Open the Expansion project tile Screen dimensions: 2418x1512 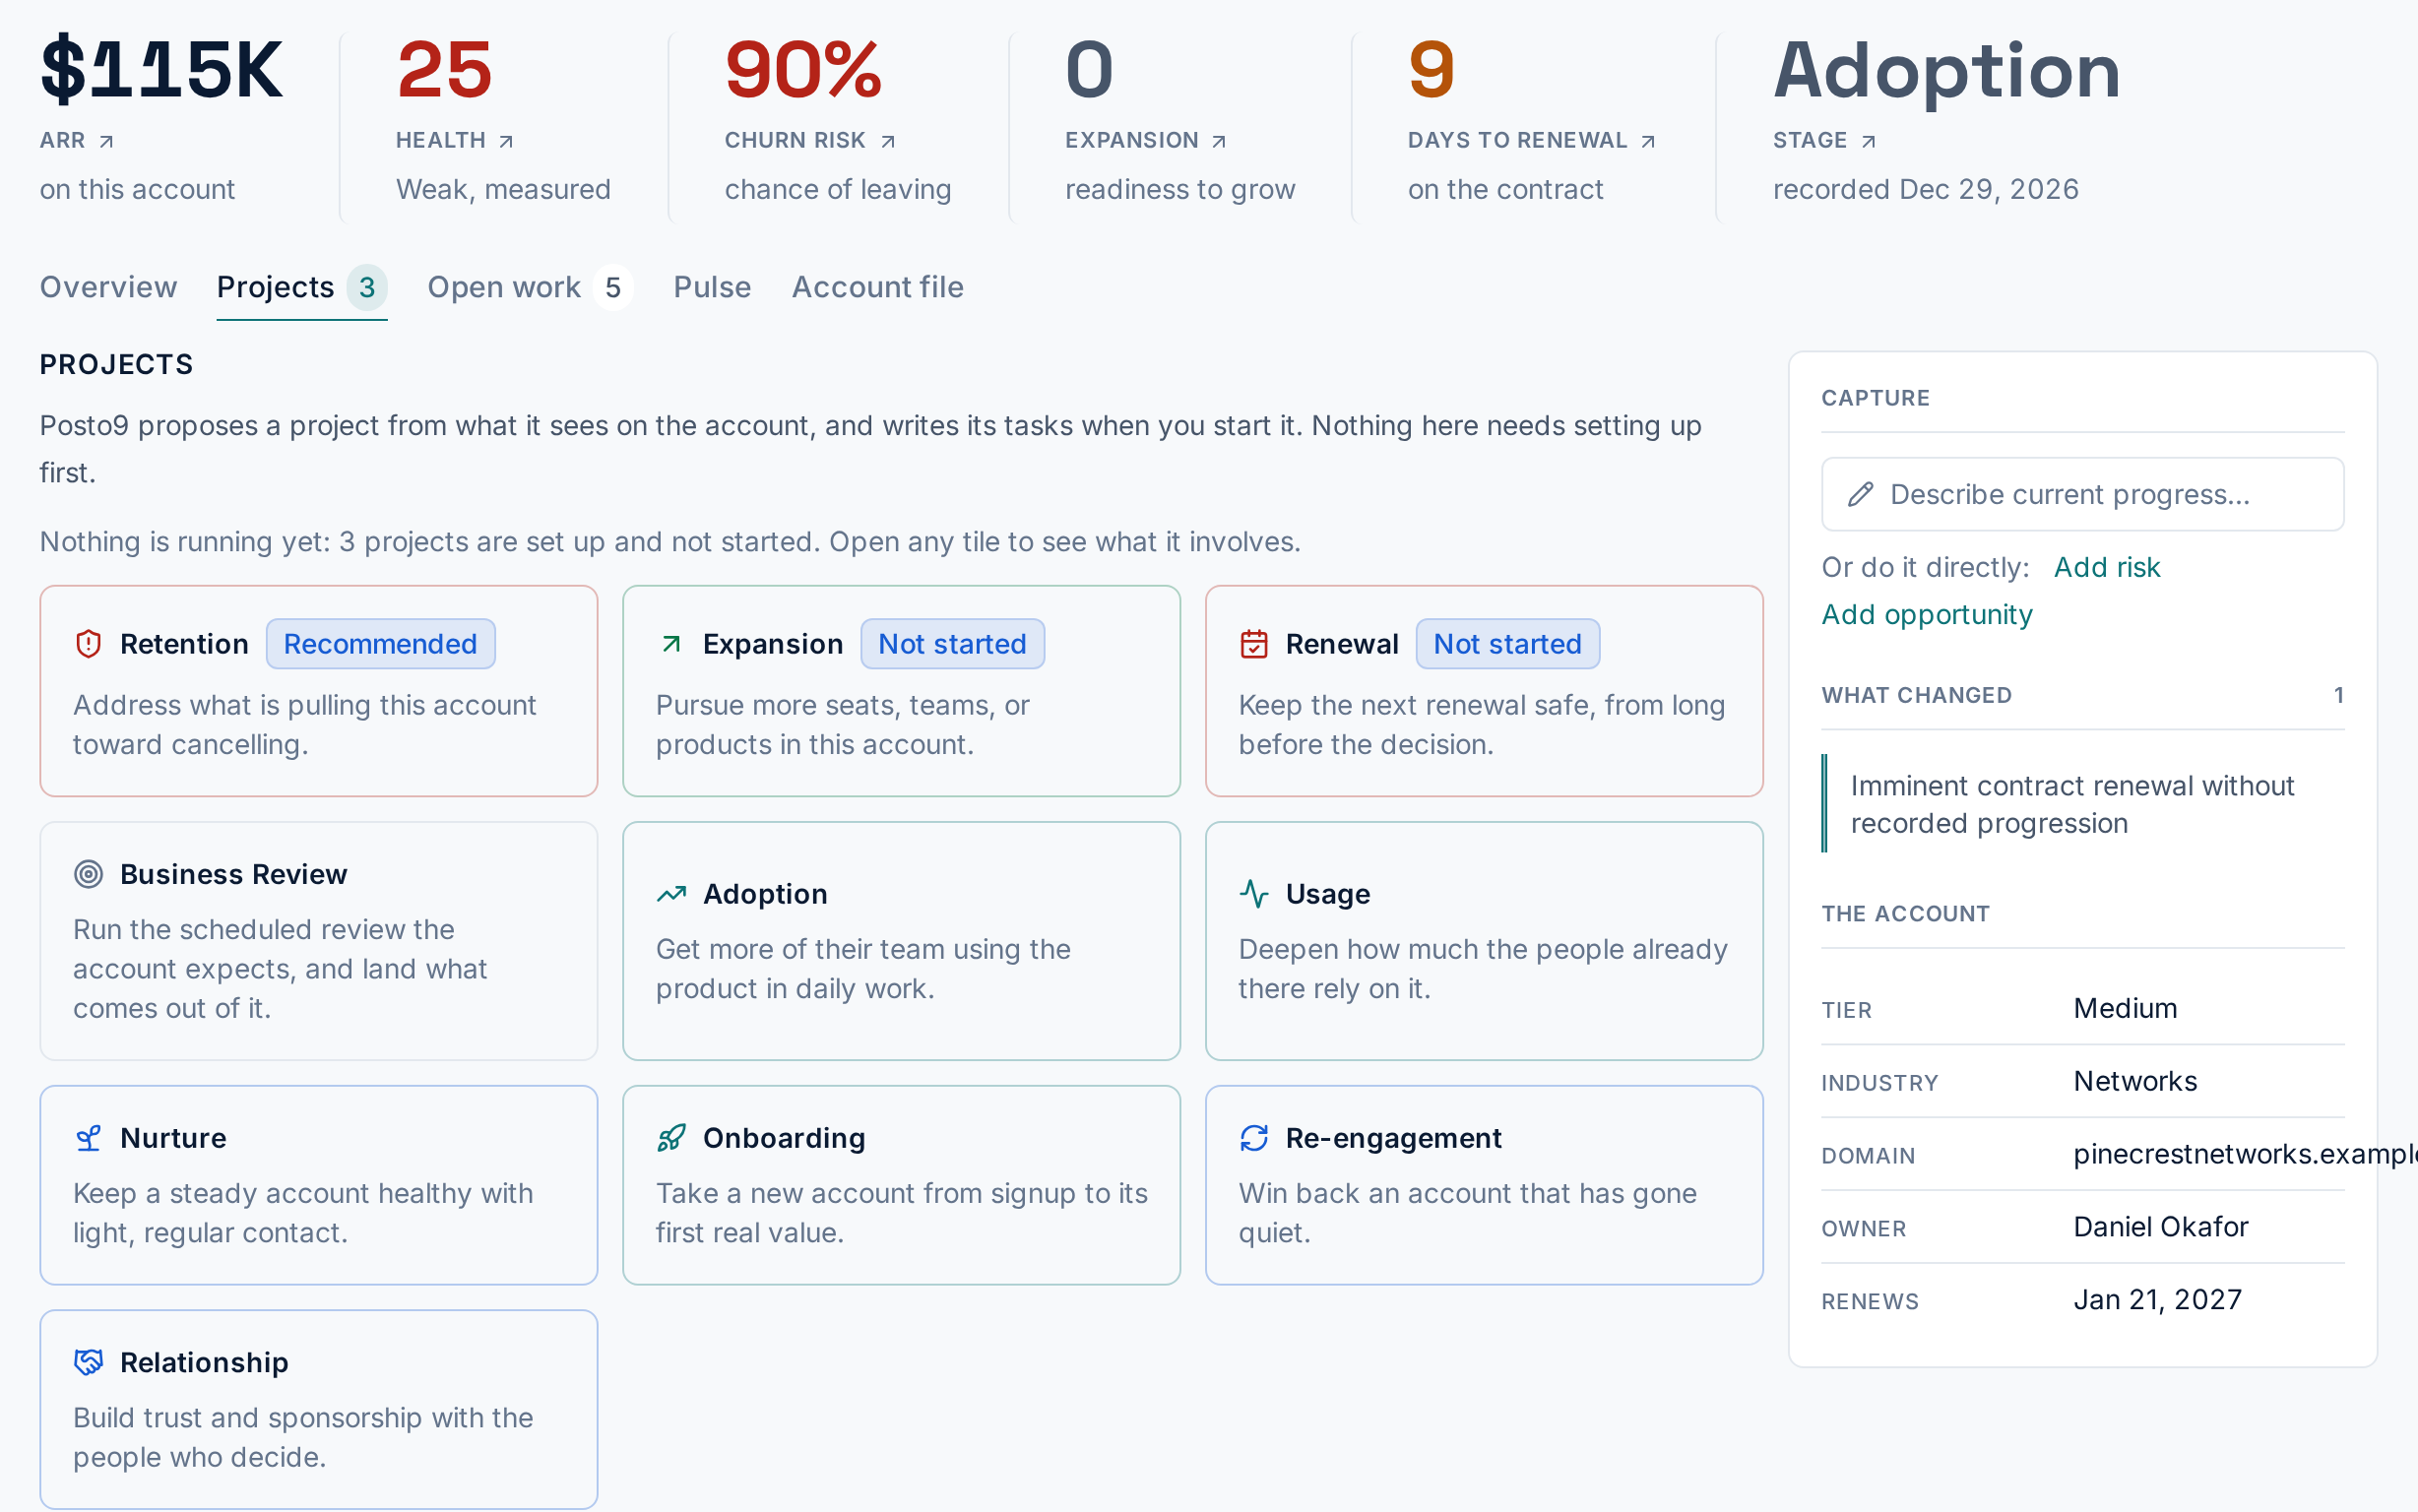(x=902, y=691)
